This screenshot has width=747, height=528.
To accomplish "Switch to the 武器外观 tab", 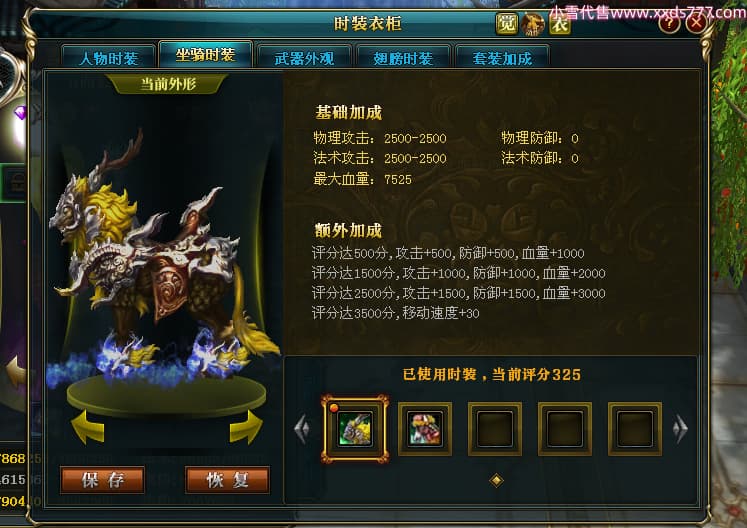I will (304, 58).
